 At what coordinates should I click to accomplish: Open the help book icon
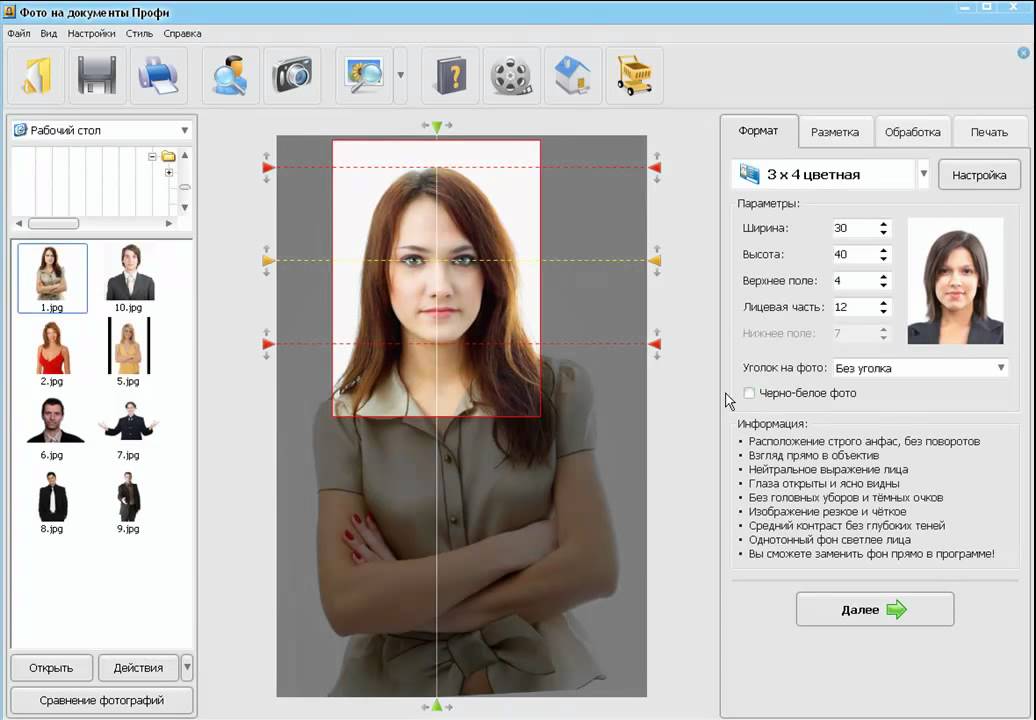pyautogui.click(x=450, y=76)
